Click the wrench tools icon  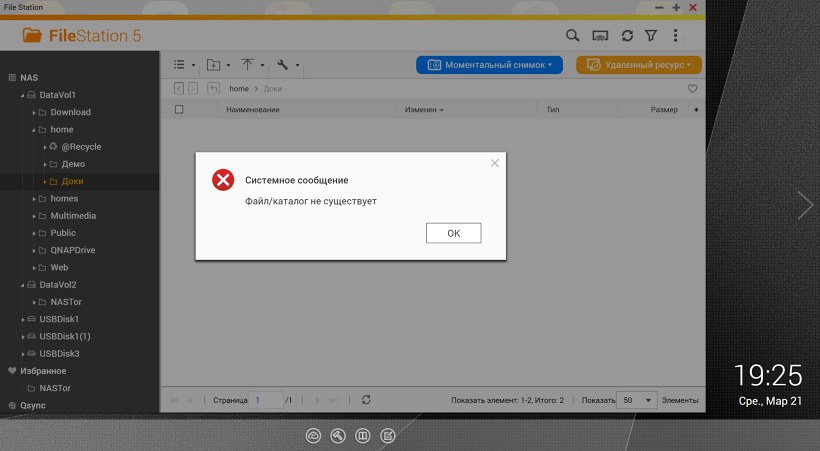pyautogui.click(x=283, y=65)
